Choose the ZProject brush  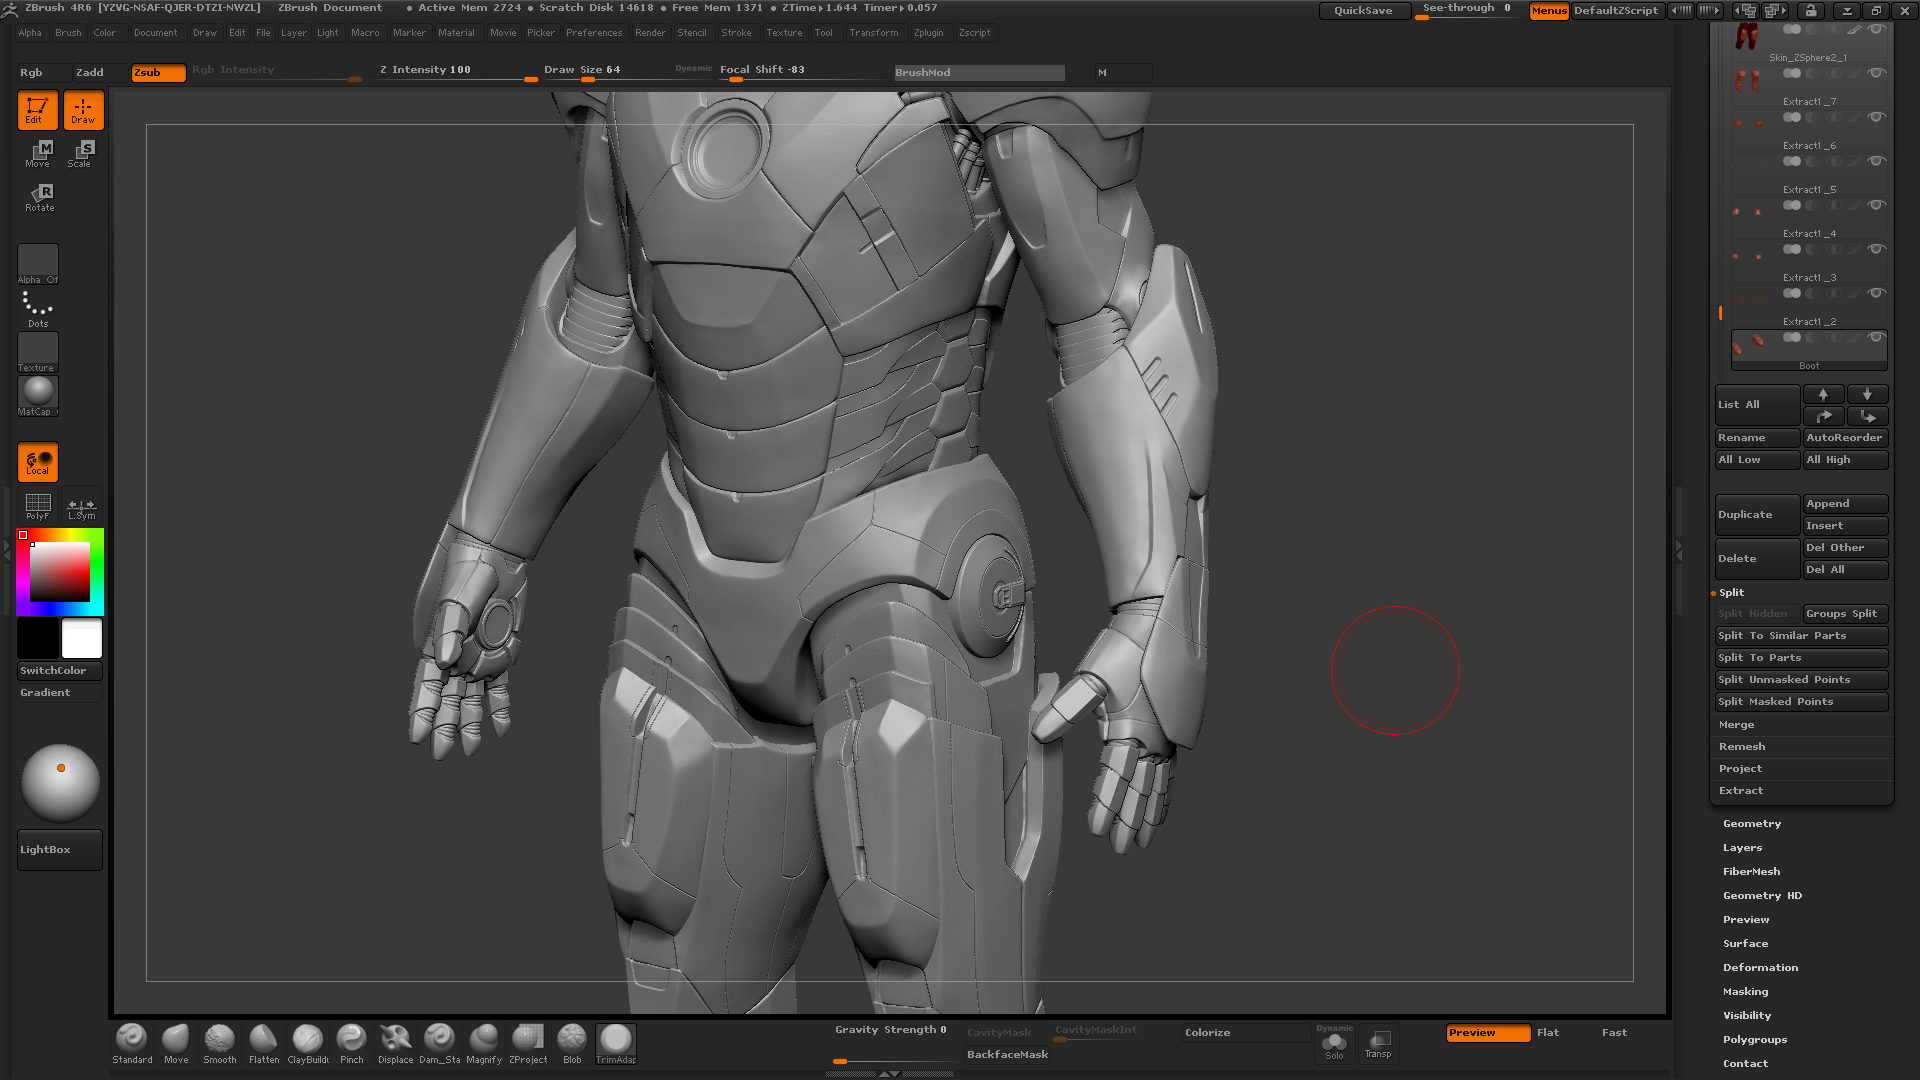click(528, 1044)
